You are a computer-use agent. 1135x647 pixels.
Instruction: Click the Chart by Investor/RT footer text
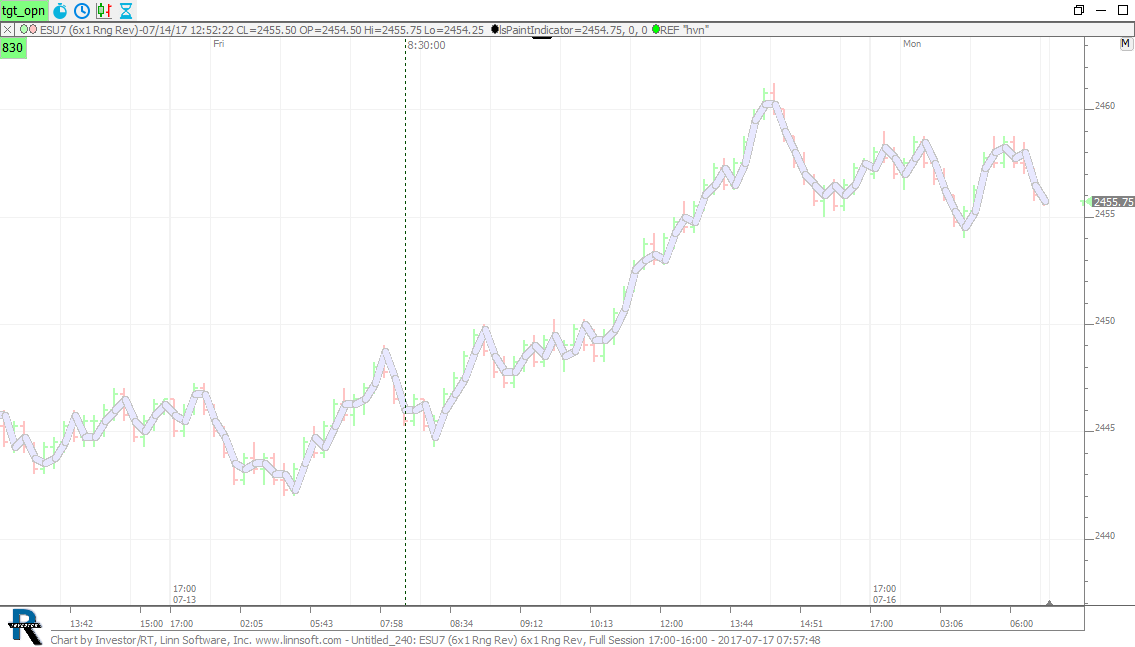[x=435, y=640]
